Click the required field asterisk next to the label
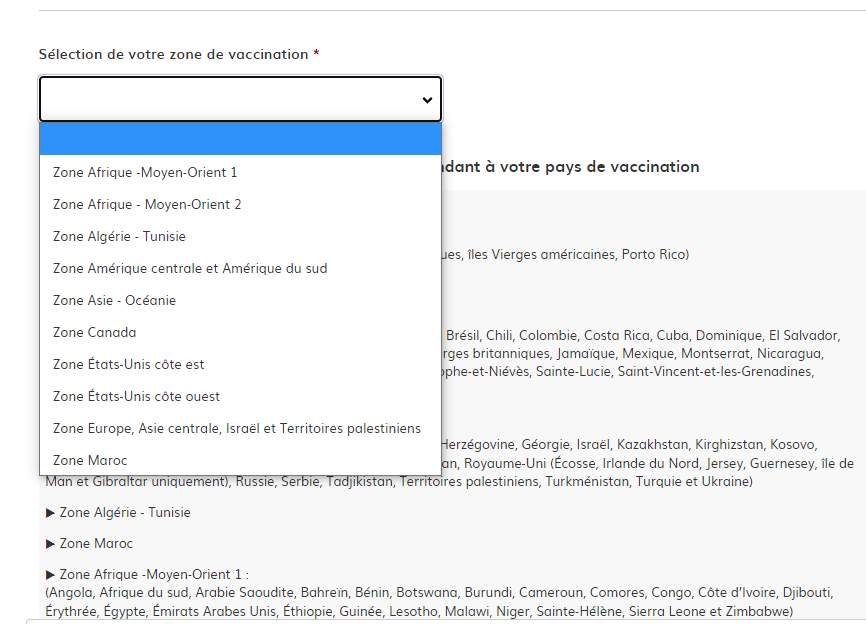866x624 pixels. (x=314, y=54)
